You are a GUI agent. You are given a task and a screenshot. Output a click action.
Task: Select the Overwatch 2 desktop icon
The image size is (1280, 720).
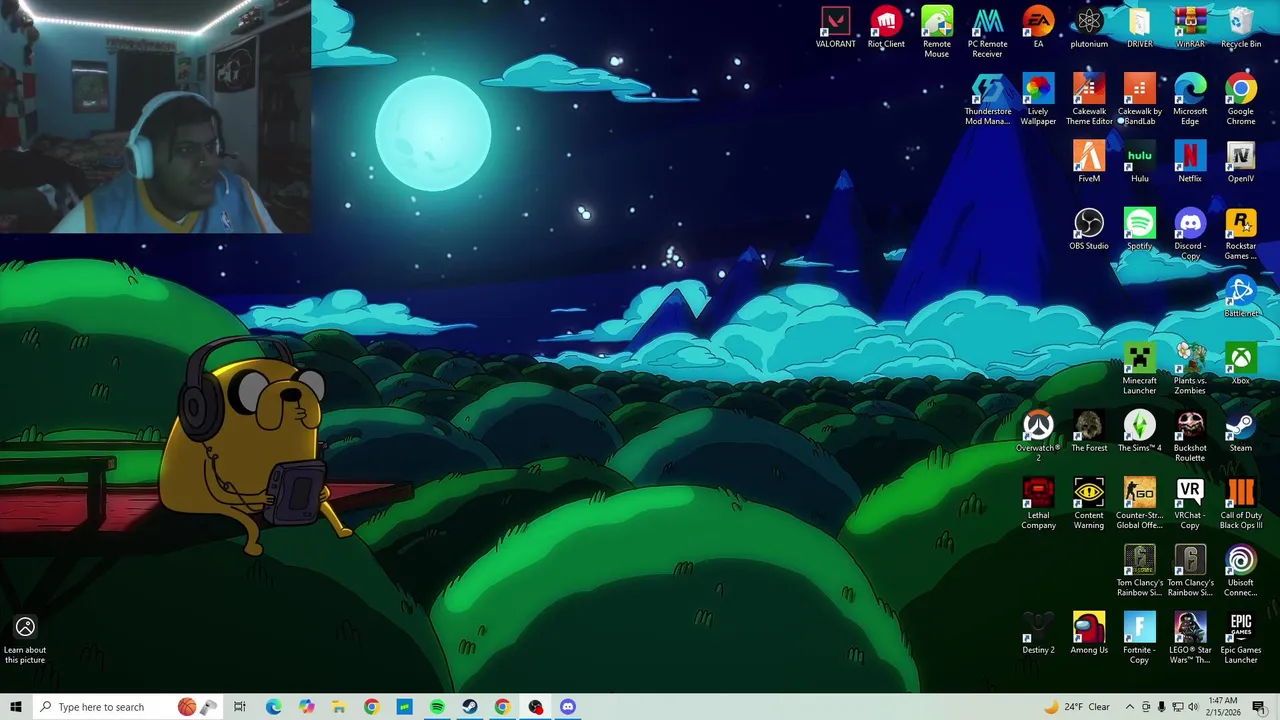pyautogui.click(x=1038, y=437)
